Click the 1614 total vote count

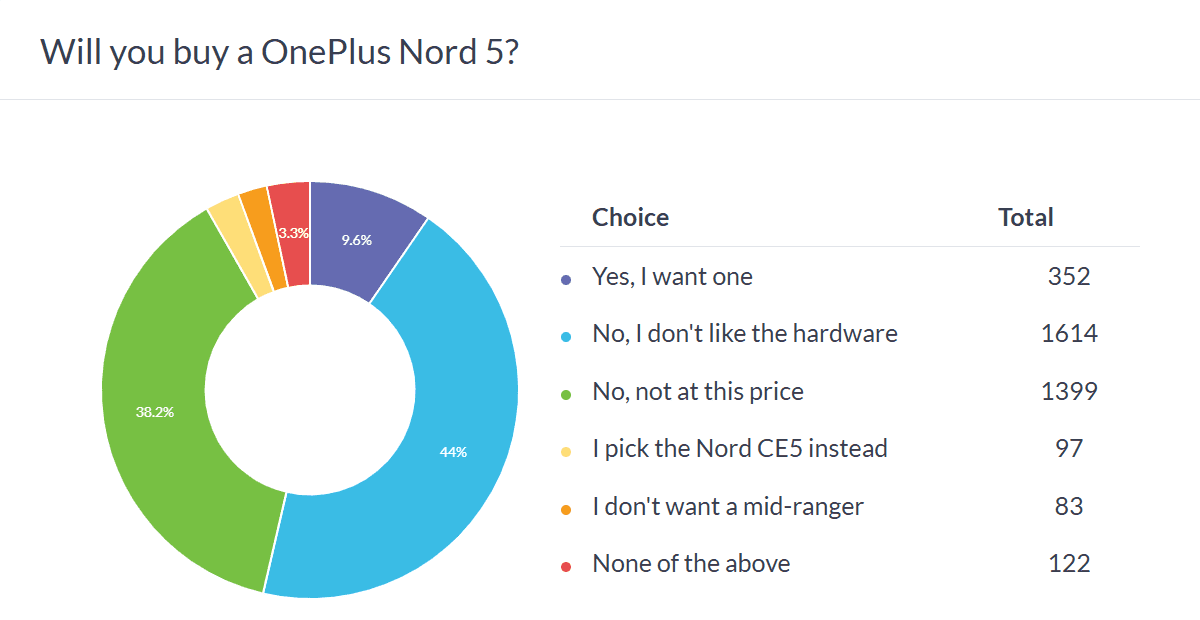pyautogui.click(x=1069, y=333)
